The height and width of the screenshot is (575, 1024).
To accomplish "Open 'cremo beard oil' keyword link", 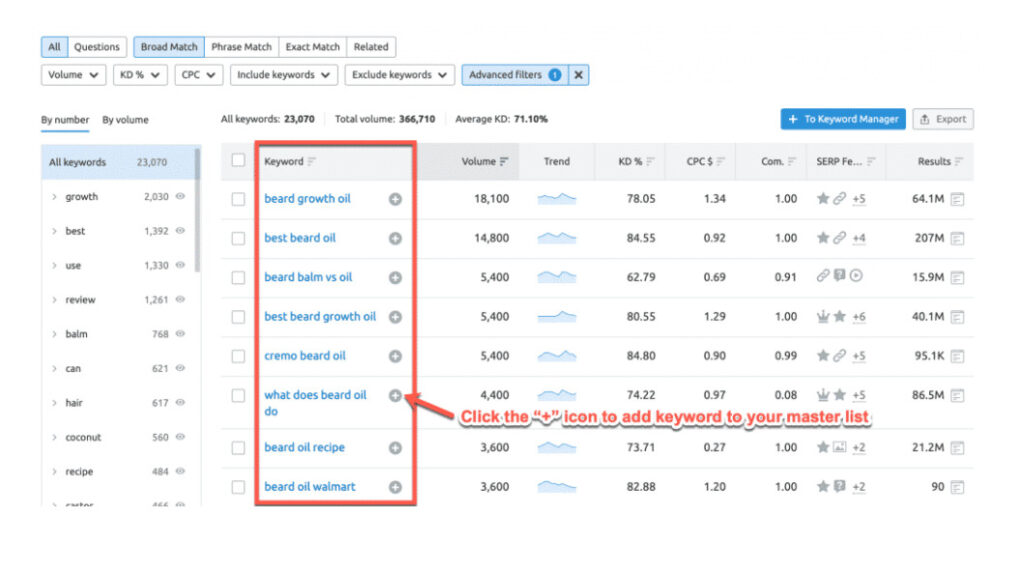I will [x=305, y=355].
